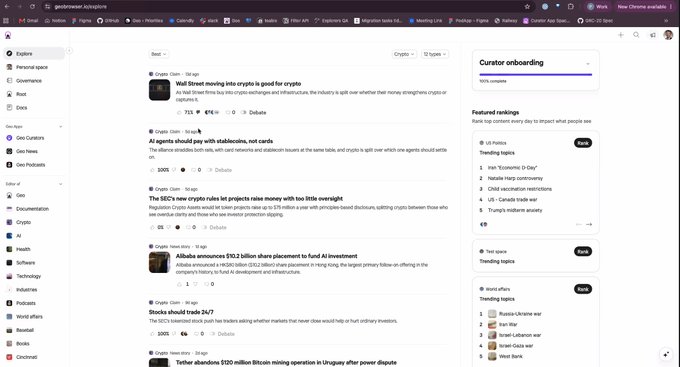Click Rank button on Test space card
Image resolution: width=680 pixels, height=367 pixels.
583,251
